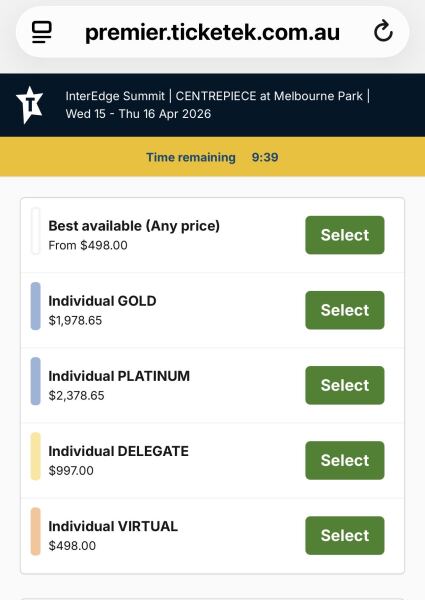
Task: Click the blue swatch beside Individual PLATINUM
Action: tap(36, 381)
